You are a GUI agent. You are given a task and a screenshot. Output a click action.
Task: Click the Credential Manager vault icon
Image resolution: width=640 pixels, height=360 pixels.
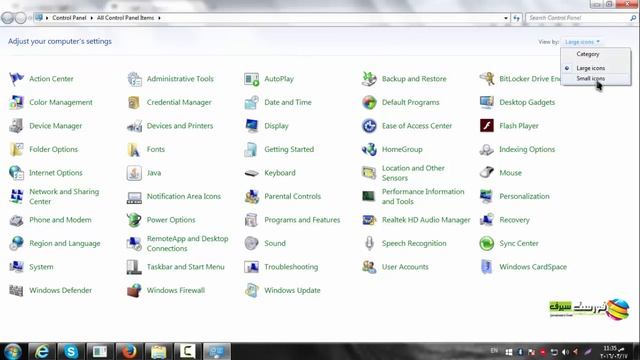point(134,102)
